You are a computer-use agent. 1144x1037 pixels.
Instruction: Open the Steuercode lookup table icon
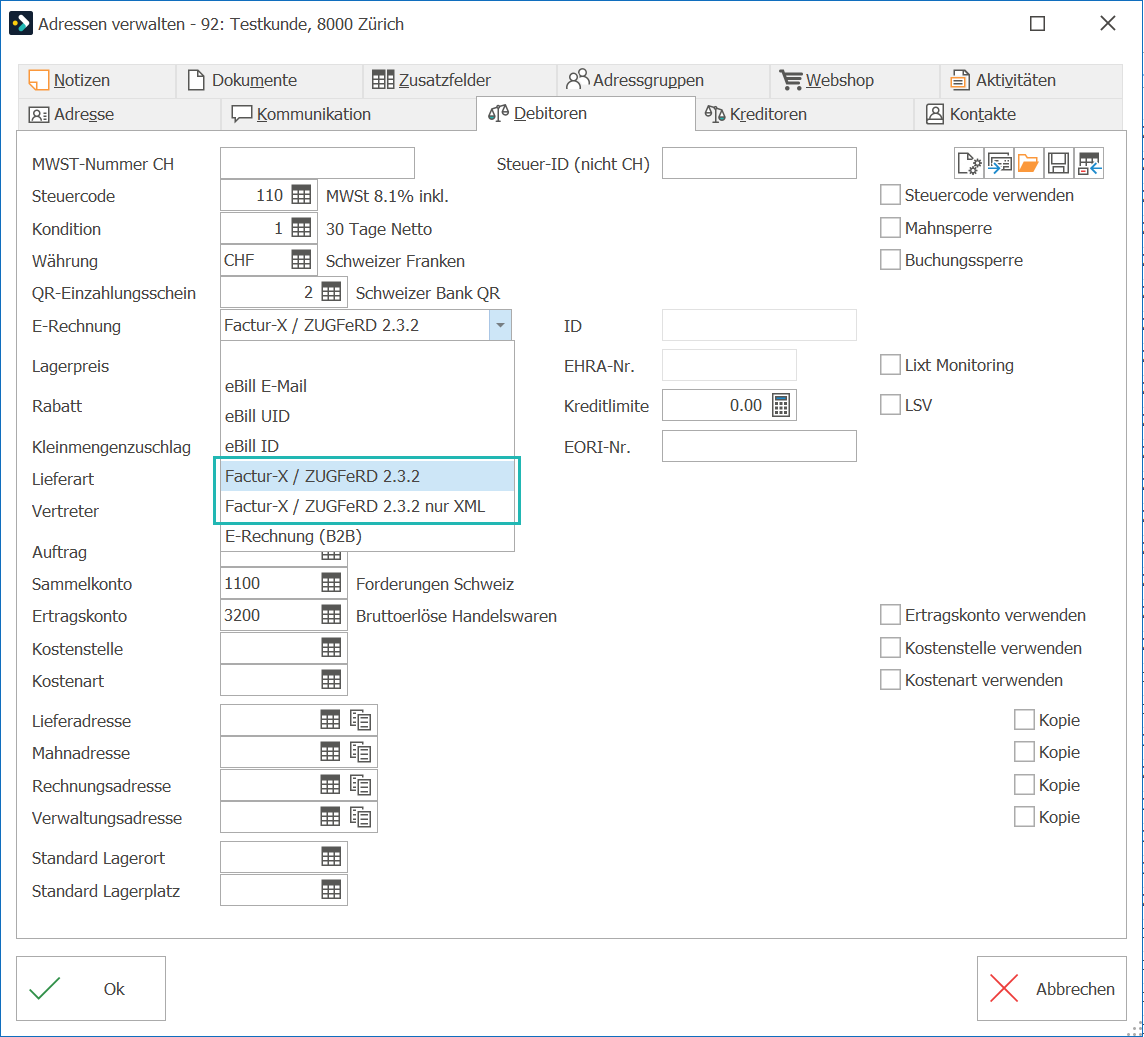[301, 196]
